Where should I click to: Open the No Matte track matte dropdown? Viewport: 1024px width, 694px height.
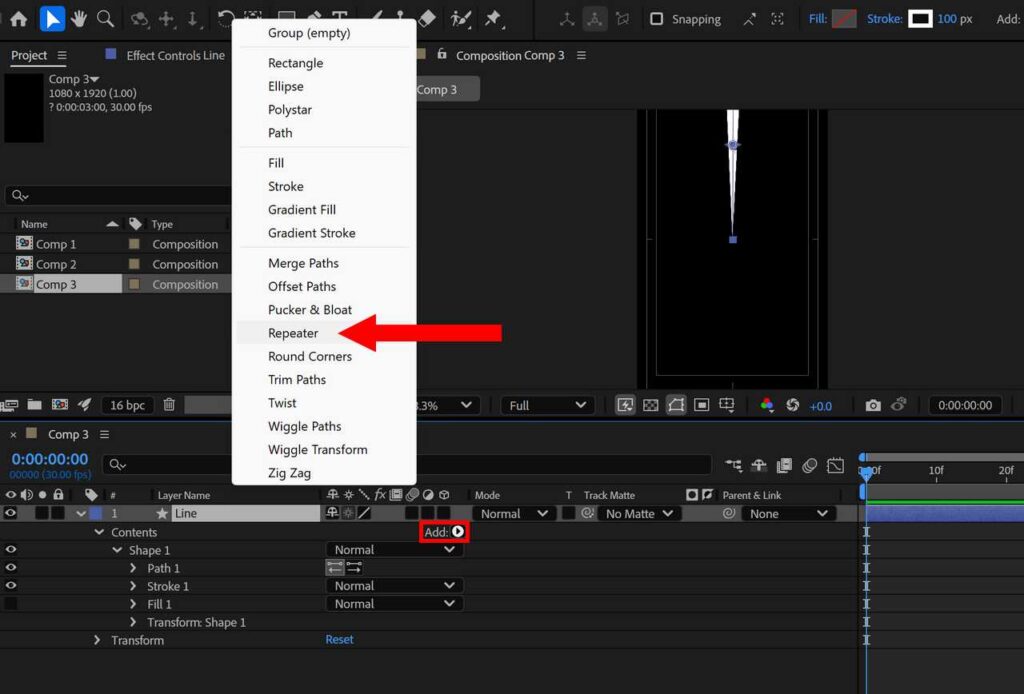point(639,514)
